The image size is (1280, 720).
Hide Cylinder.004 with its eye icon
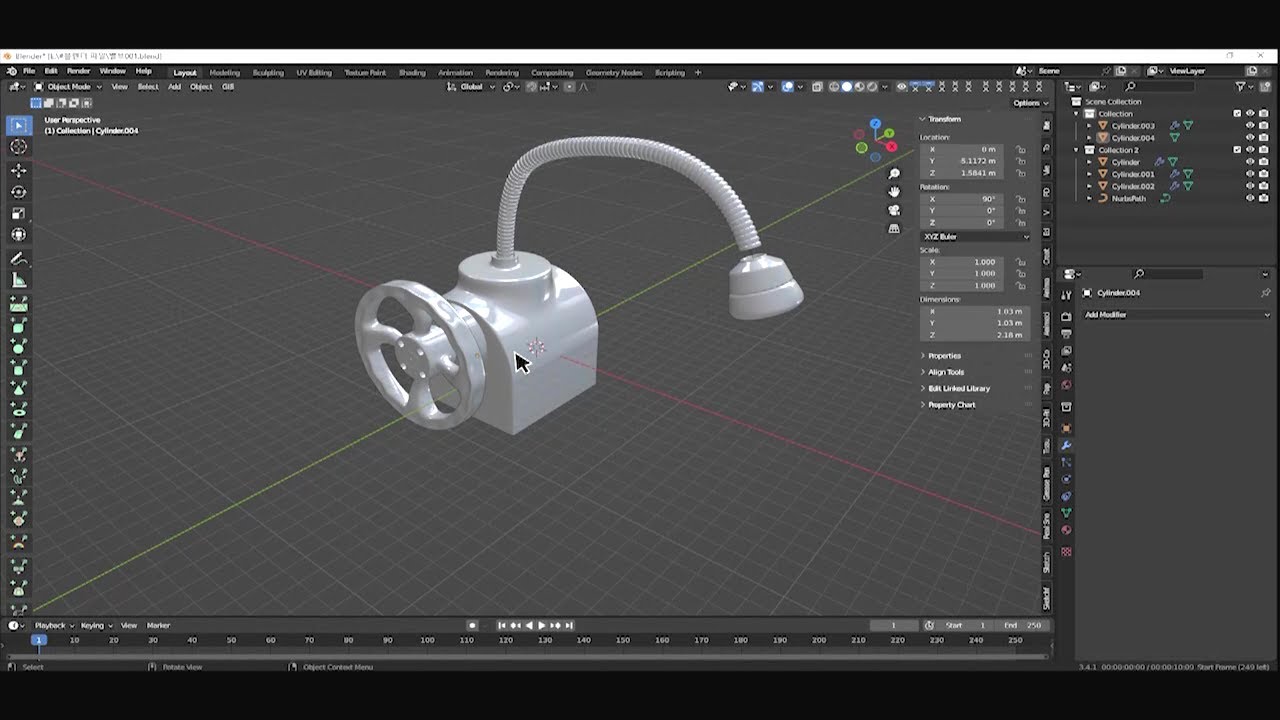point(1250,138)
